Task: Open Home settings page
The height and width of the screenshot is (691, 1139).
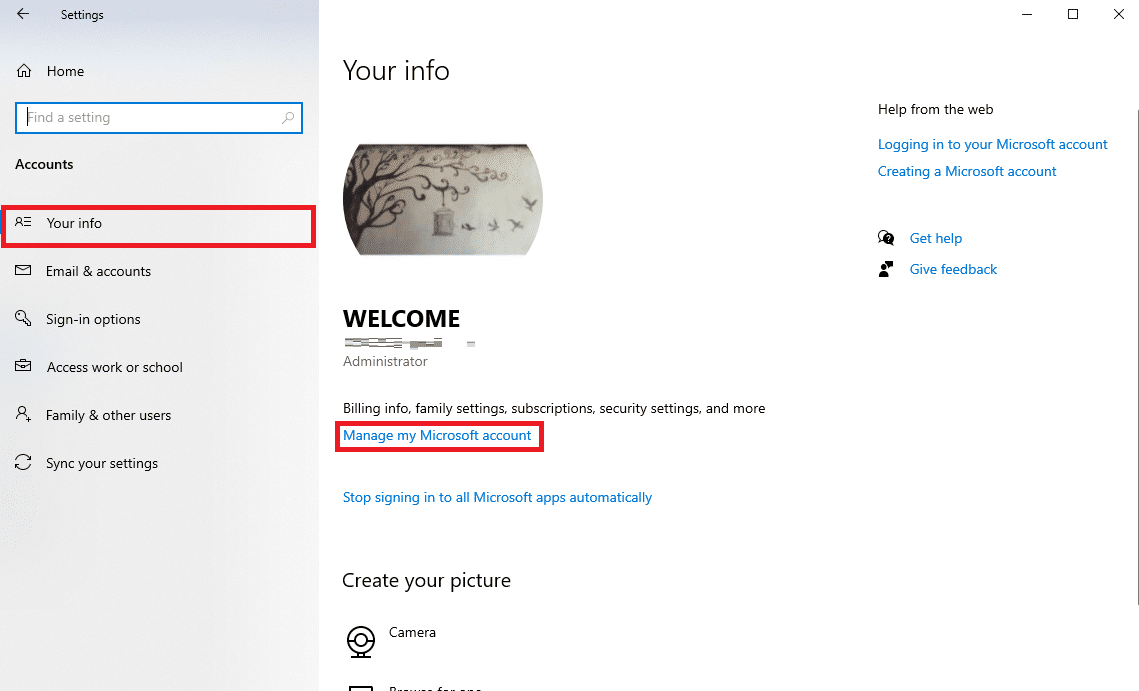Action: click(x=65, y=71)
